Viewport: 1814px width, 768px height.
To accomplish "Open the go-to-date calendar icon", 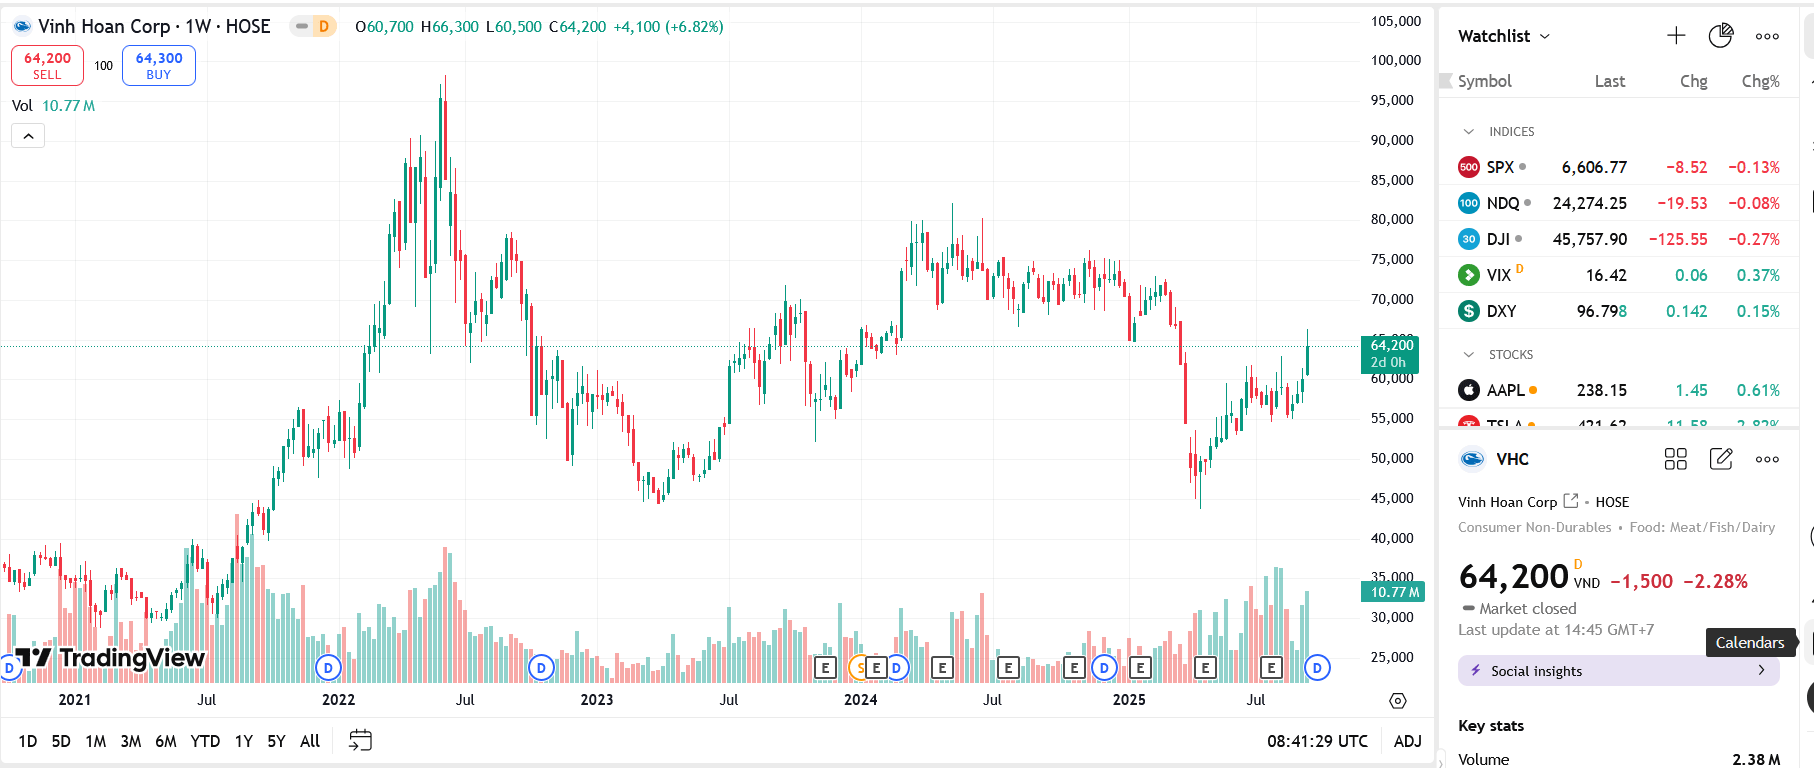I will click(360, 740).
